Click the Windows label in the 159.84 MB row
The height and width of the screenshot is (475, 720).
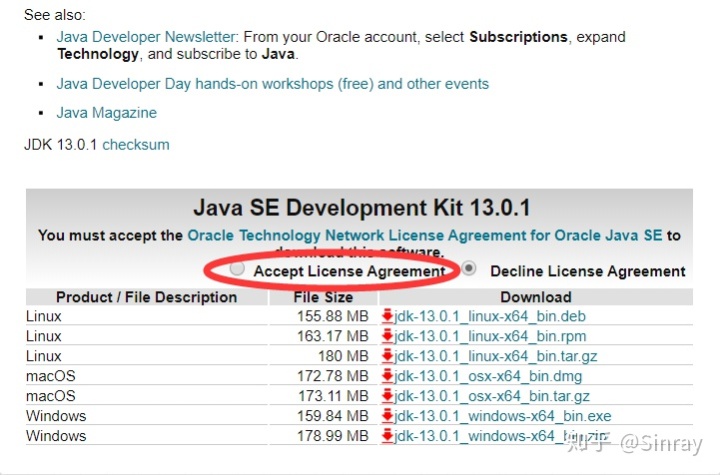tap(56, 416)
